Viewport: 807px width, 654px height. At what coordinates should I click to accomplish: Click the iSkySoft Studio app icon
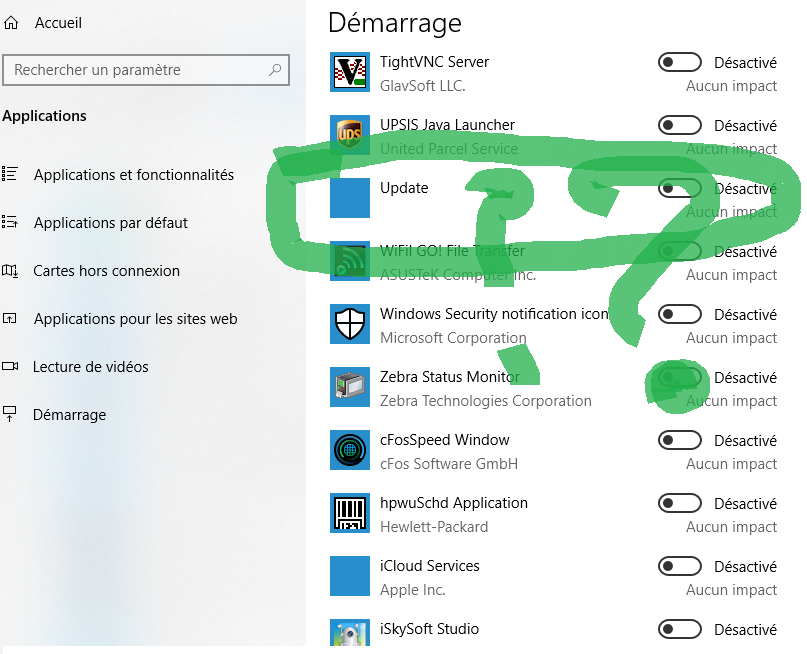point(350,632)
